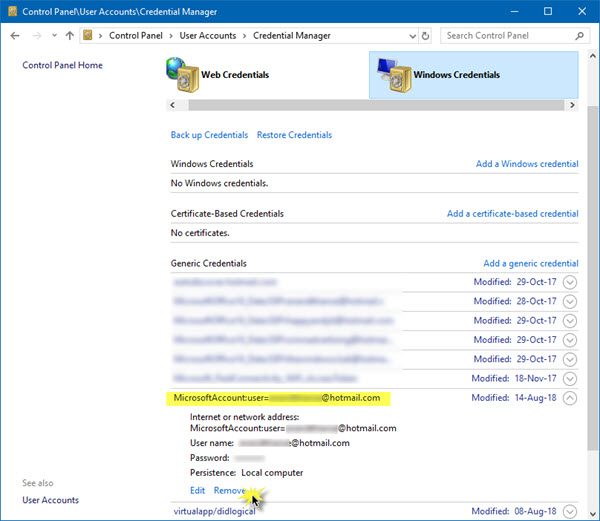This screenshot has width=600, height=521.
Task: Click the search magnifier icon
Action: 580,36
